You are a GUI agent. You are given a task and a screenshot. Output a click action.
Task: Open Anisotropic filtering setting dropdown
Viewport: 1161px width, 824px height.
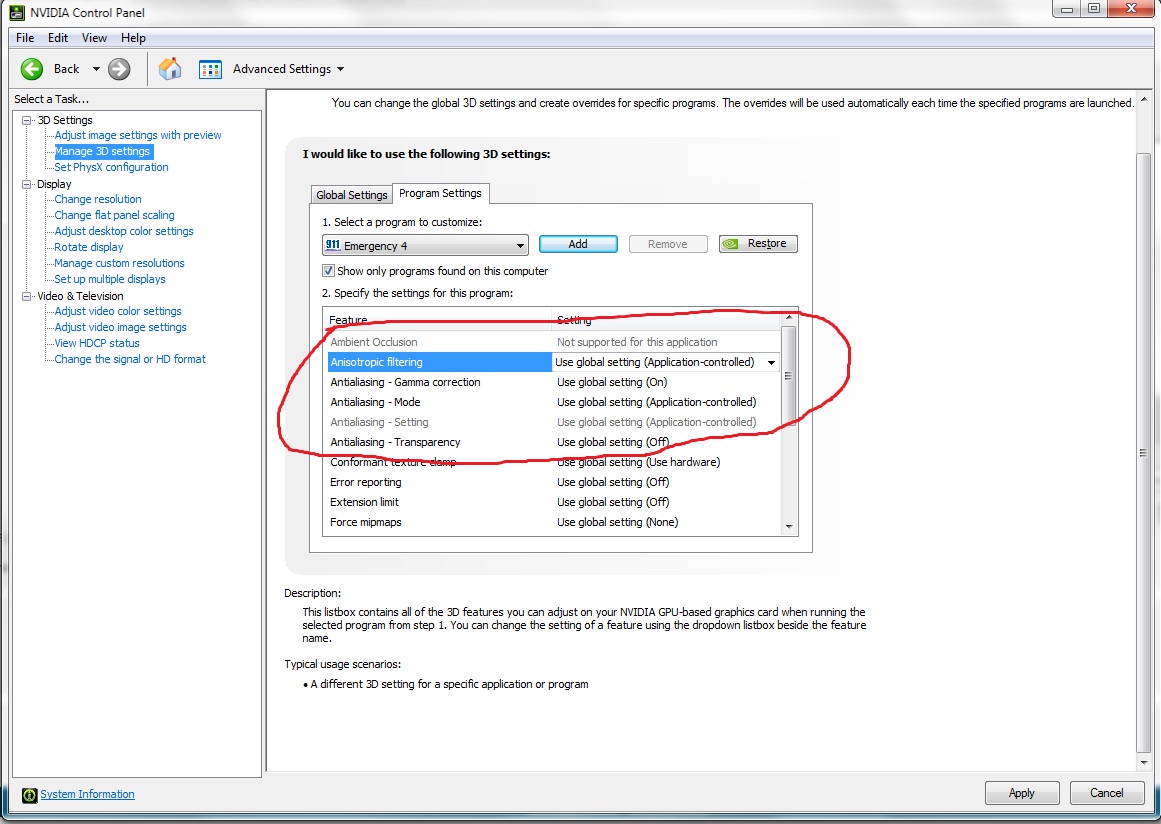771,362
